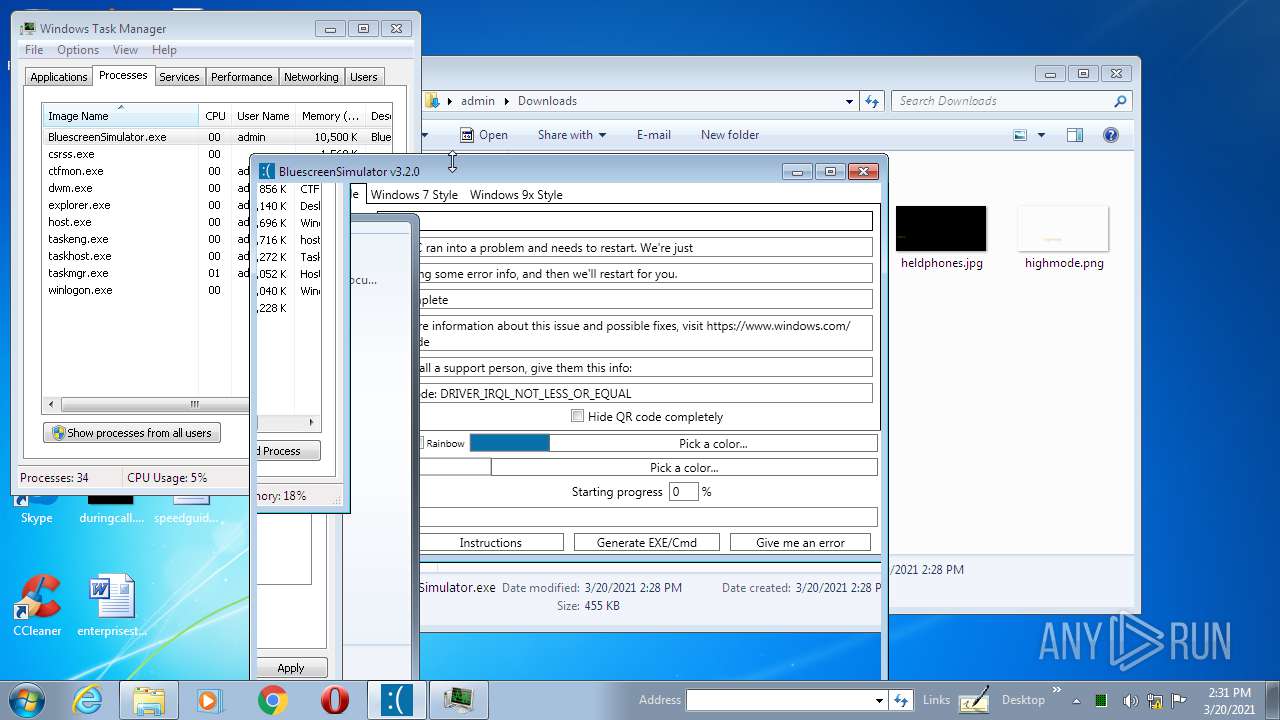Launch Opera browser from the taskbar

(x=335, y=700)
